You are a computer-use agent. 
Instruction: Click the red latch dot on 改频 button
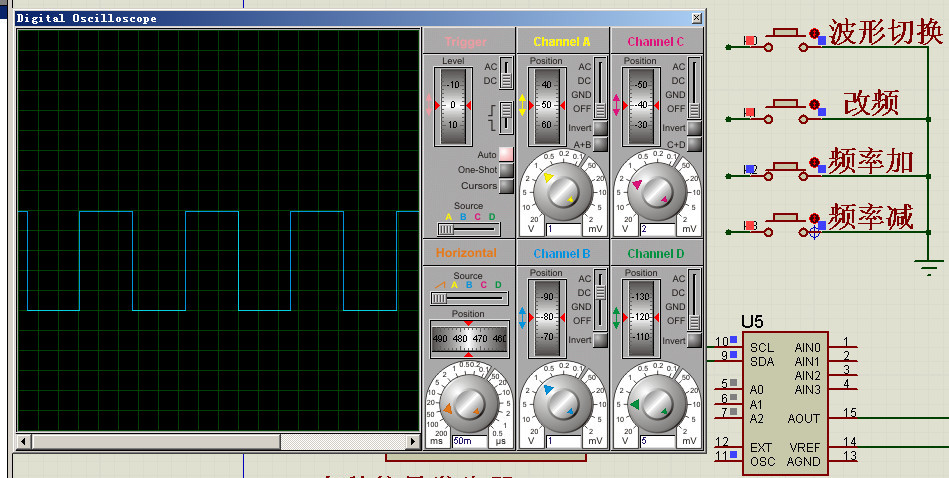(x=815, y=104)
